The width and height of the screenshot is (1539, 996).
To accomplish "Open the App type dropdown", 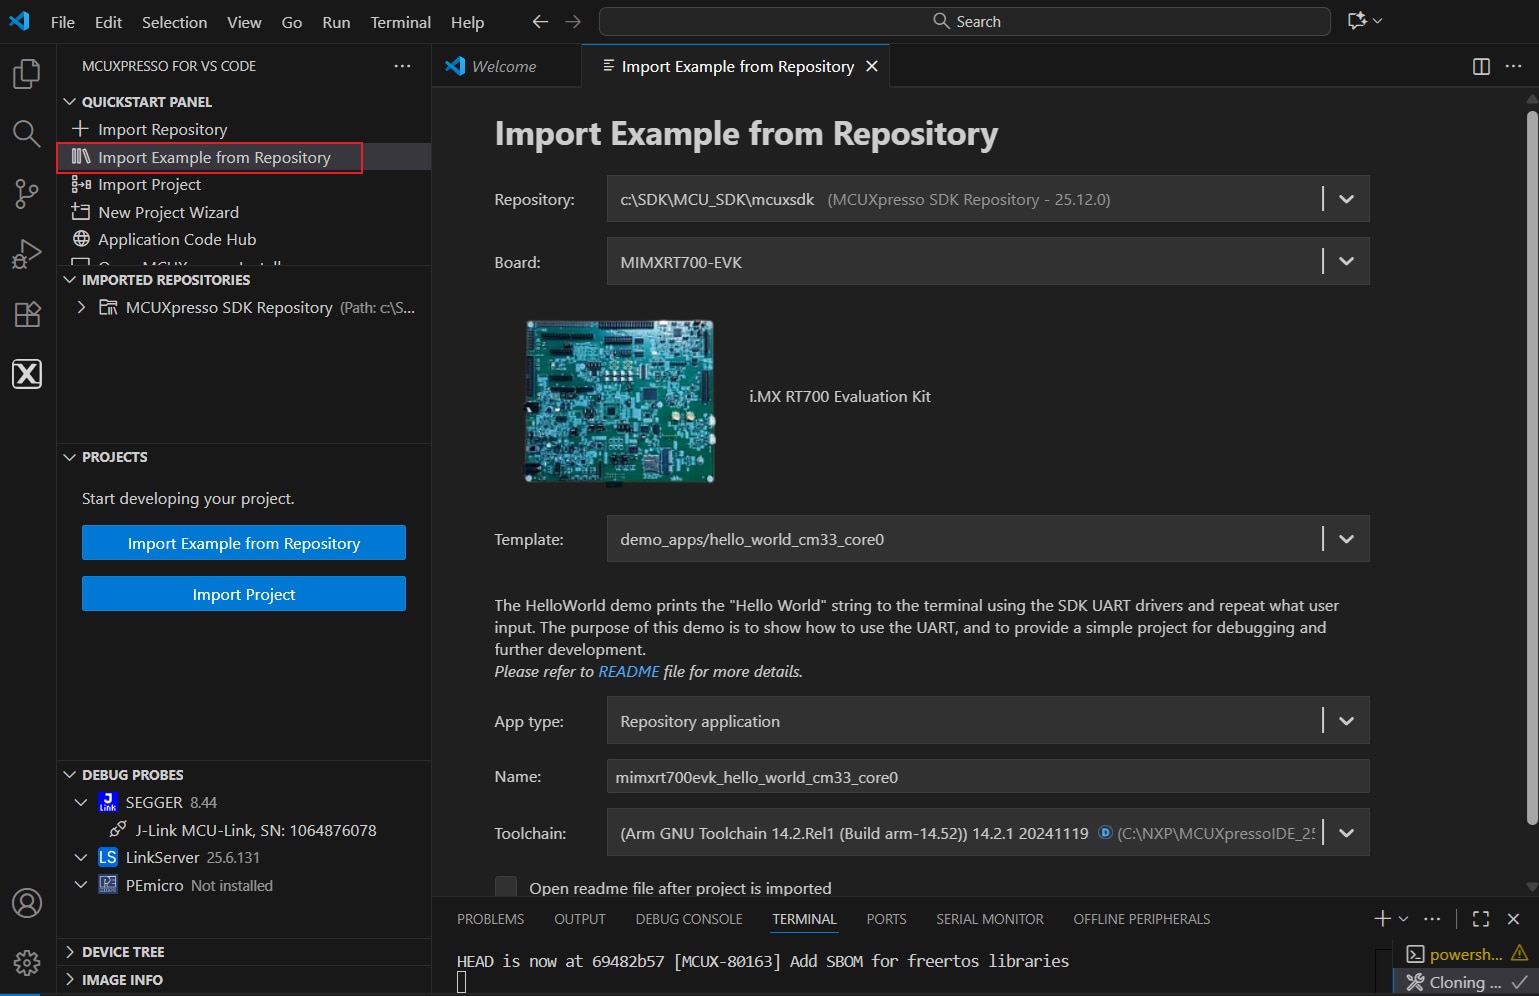I will tap(1346, 721).
